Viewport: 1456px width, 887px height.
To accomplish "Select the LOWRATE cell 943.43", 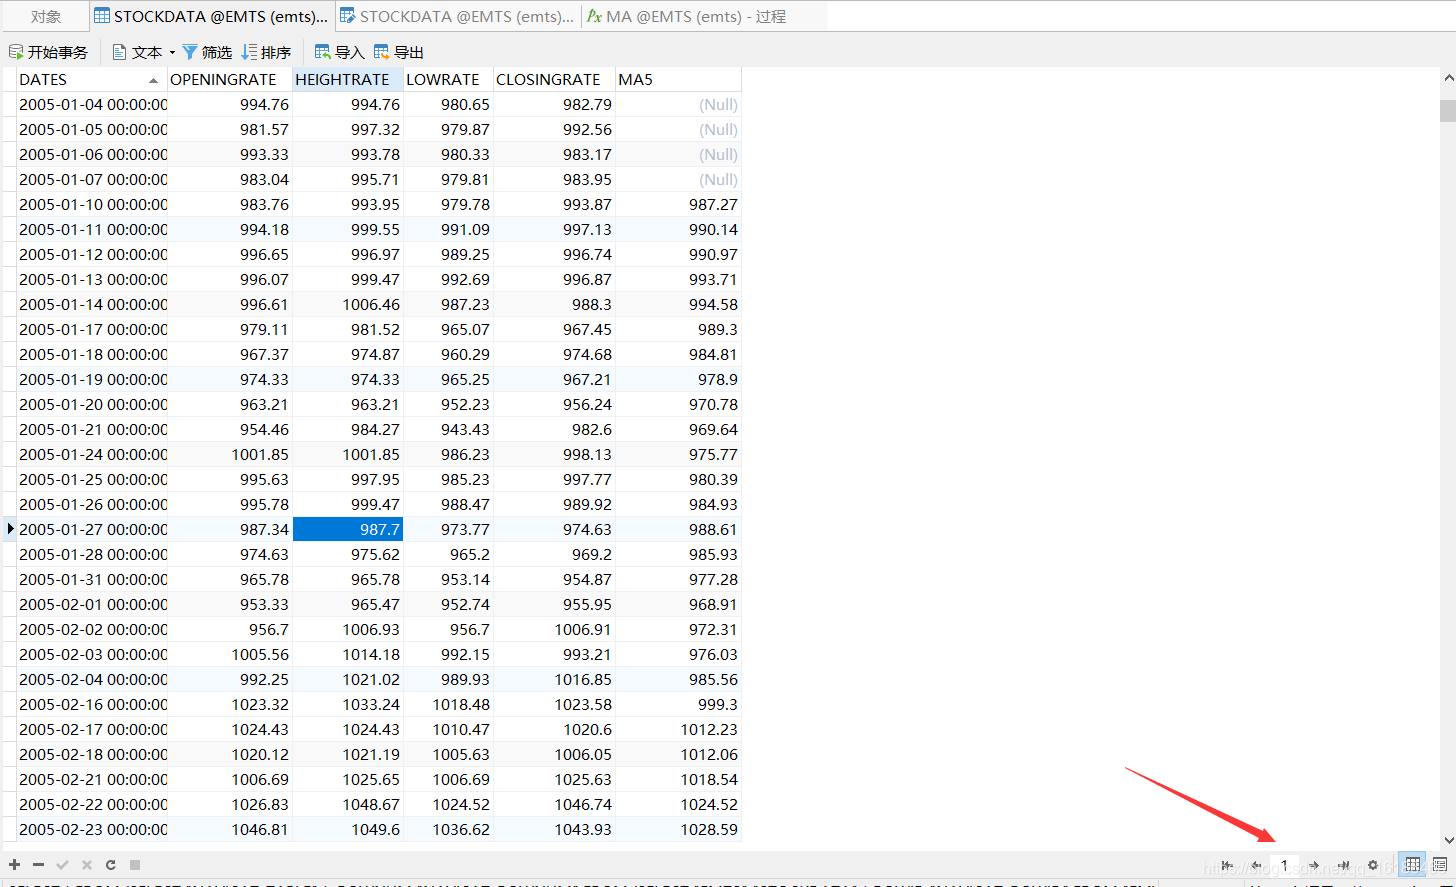I will [448, 429].
